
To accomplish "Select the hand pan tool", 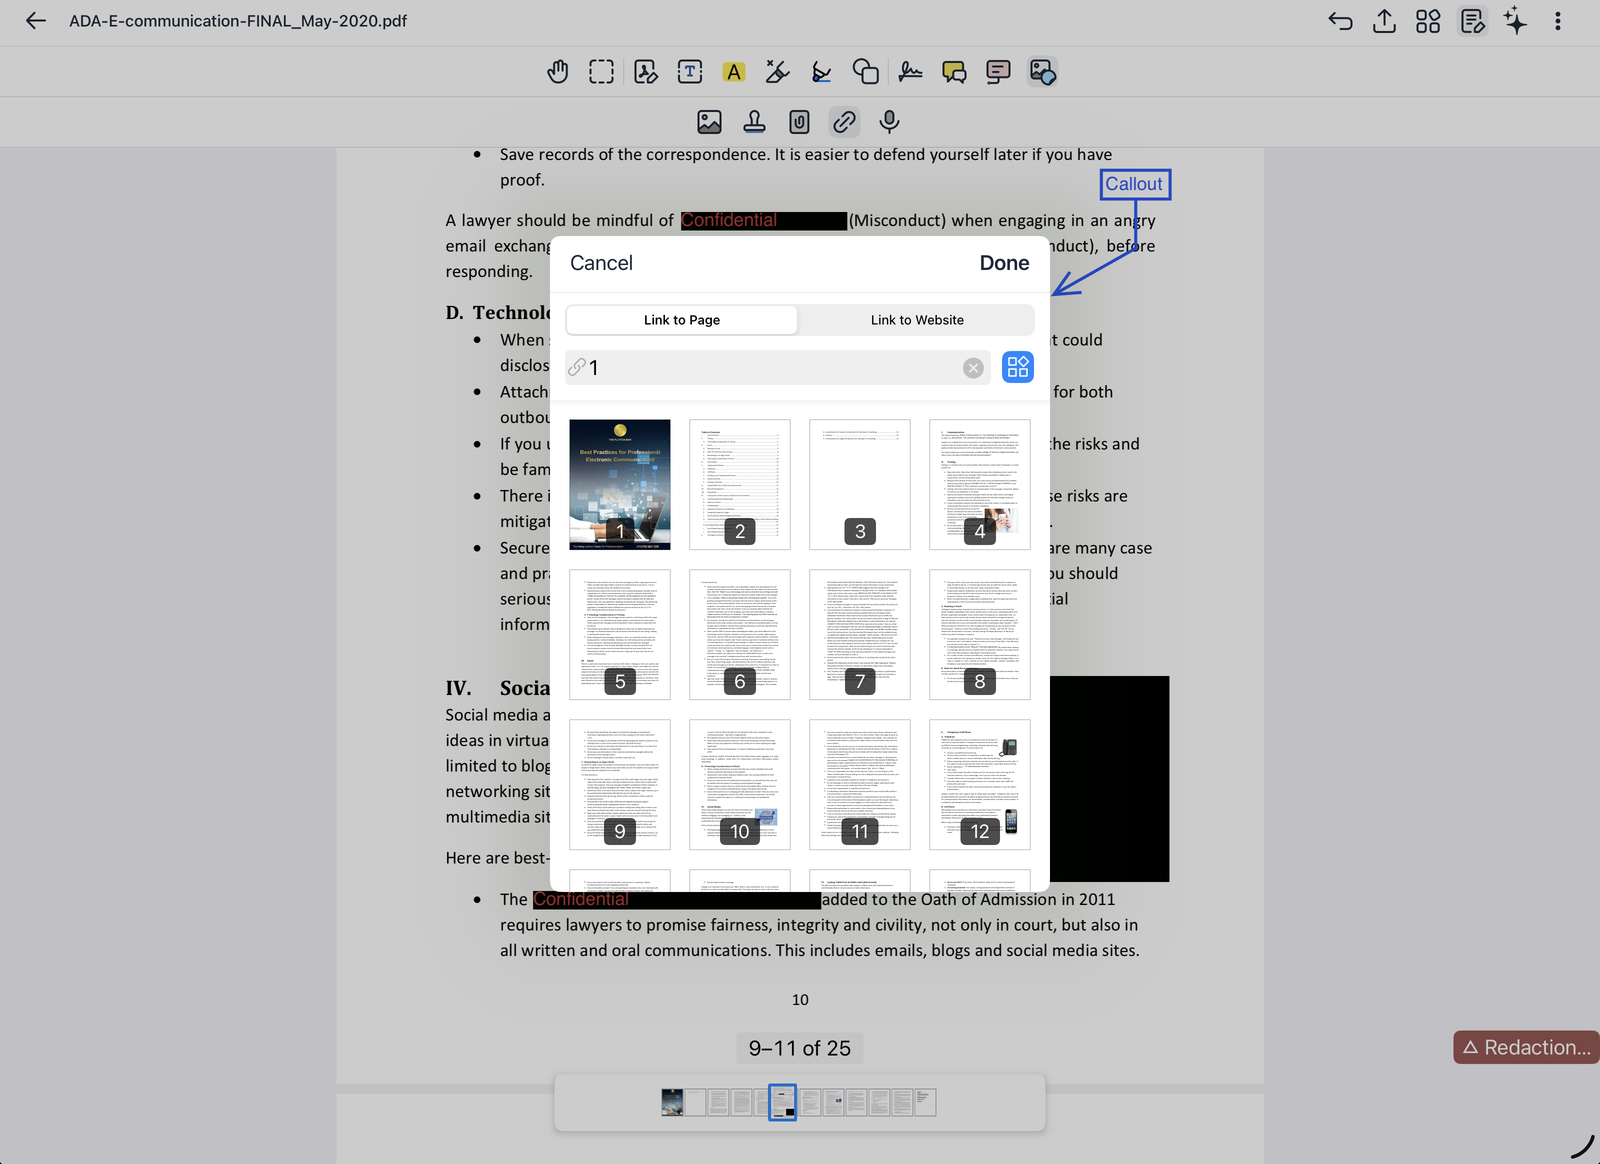I will pyautogui.click(x=558, y=72).
